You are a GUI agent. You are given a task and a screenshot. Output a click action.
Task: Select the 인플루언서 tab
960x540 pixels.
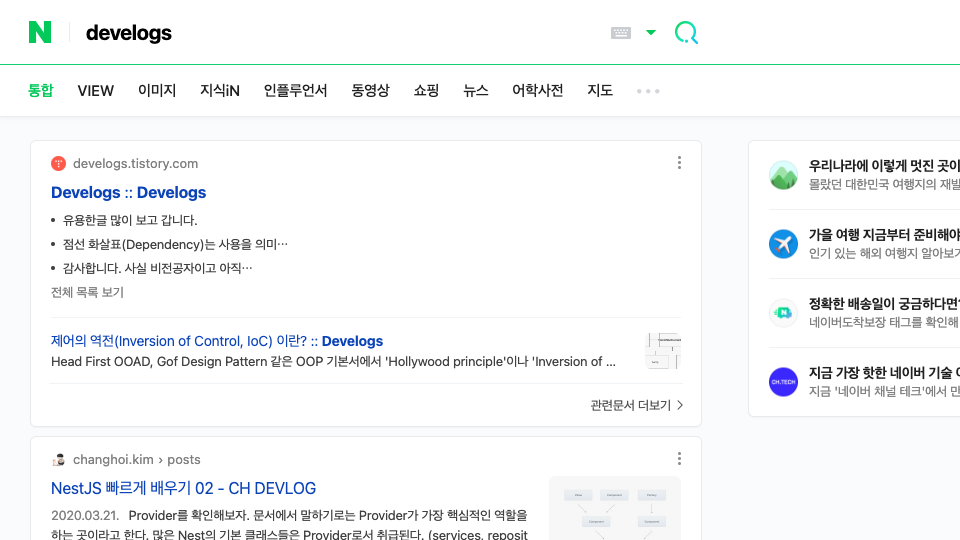(x=295, y=91)
